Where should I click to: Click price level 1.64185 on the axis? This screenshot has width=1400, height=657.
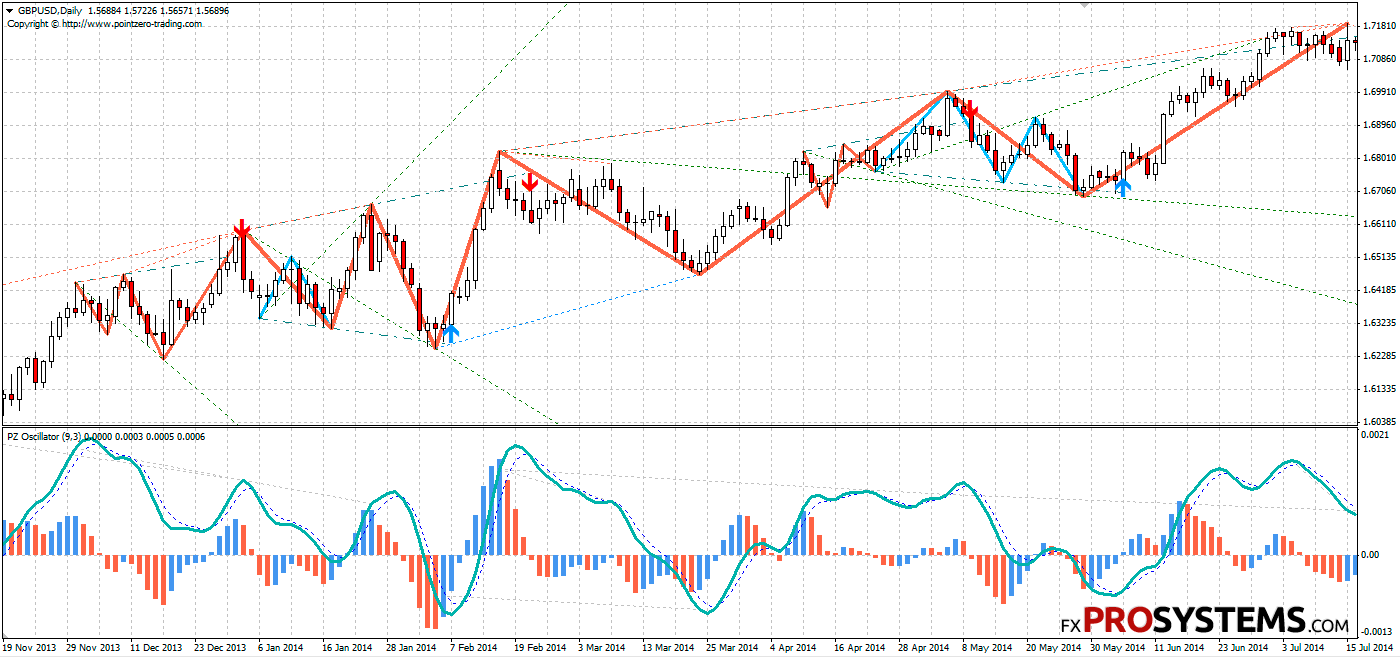pyautogui.click(x=1380, y=290)
